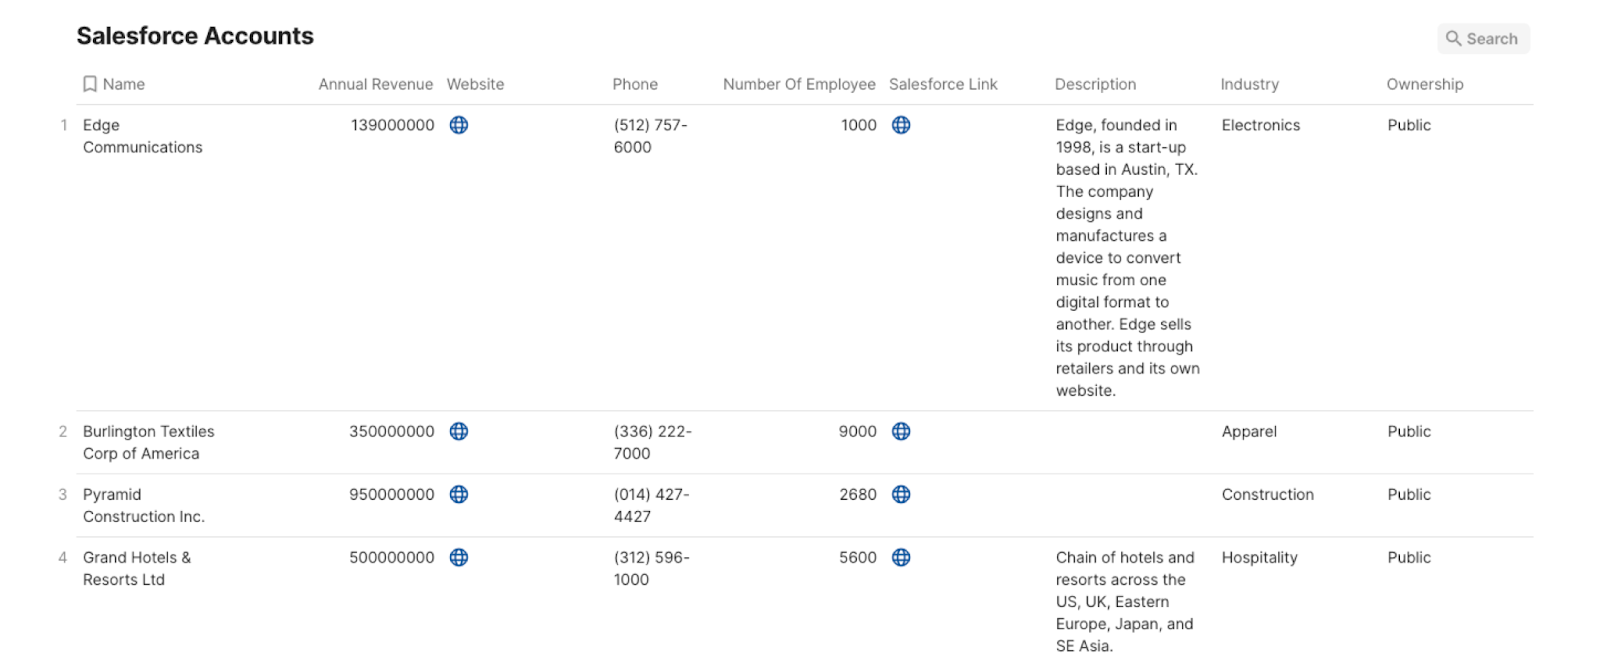Click the Grand Hotels description text

(1125, 601)
